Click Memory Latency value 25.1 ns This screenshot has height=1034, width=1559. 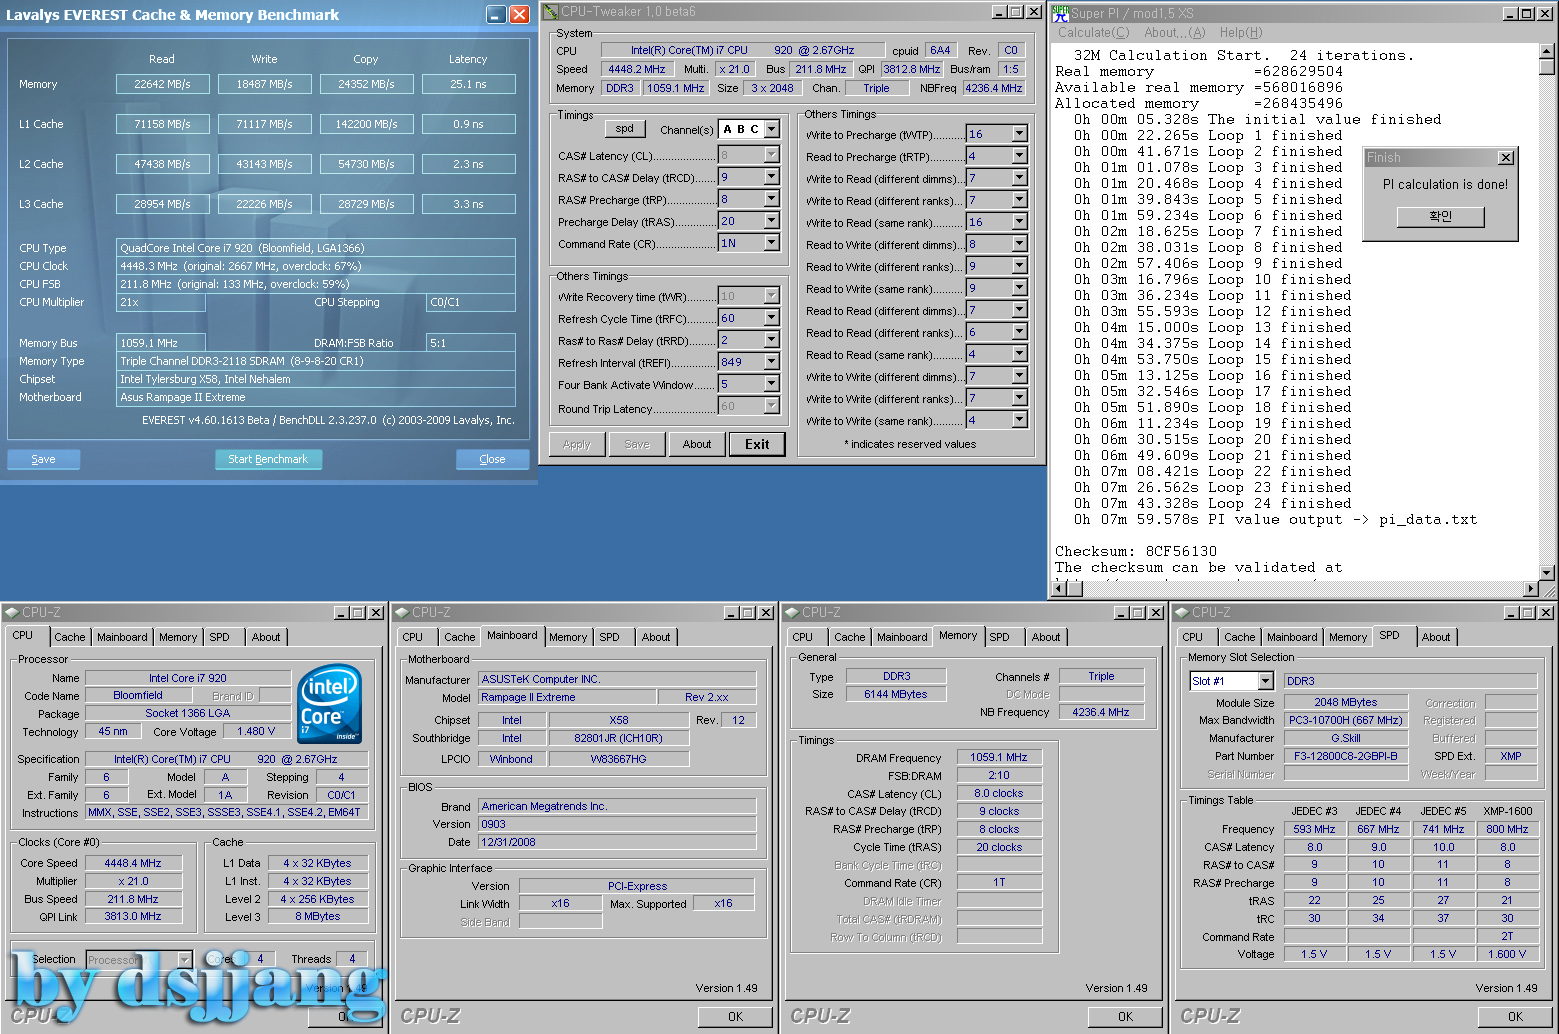468,84
